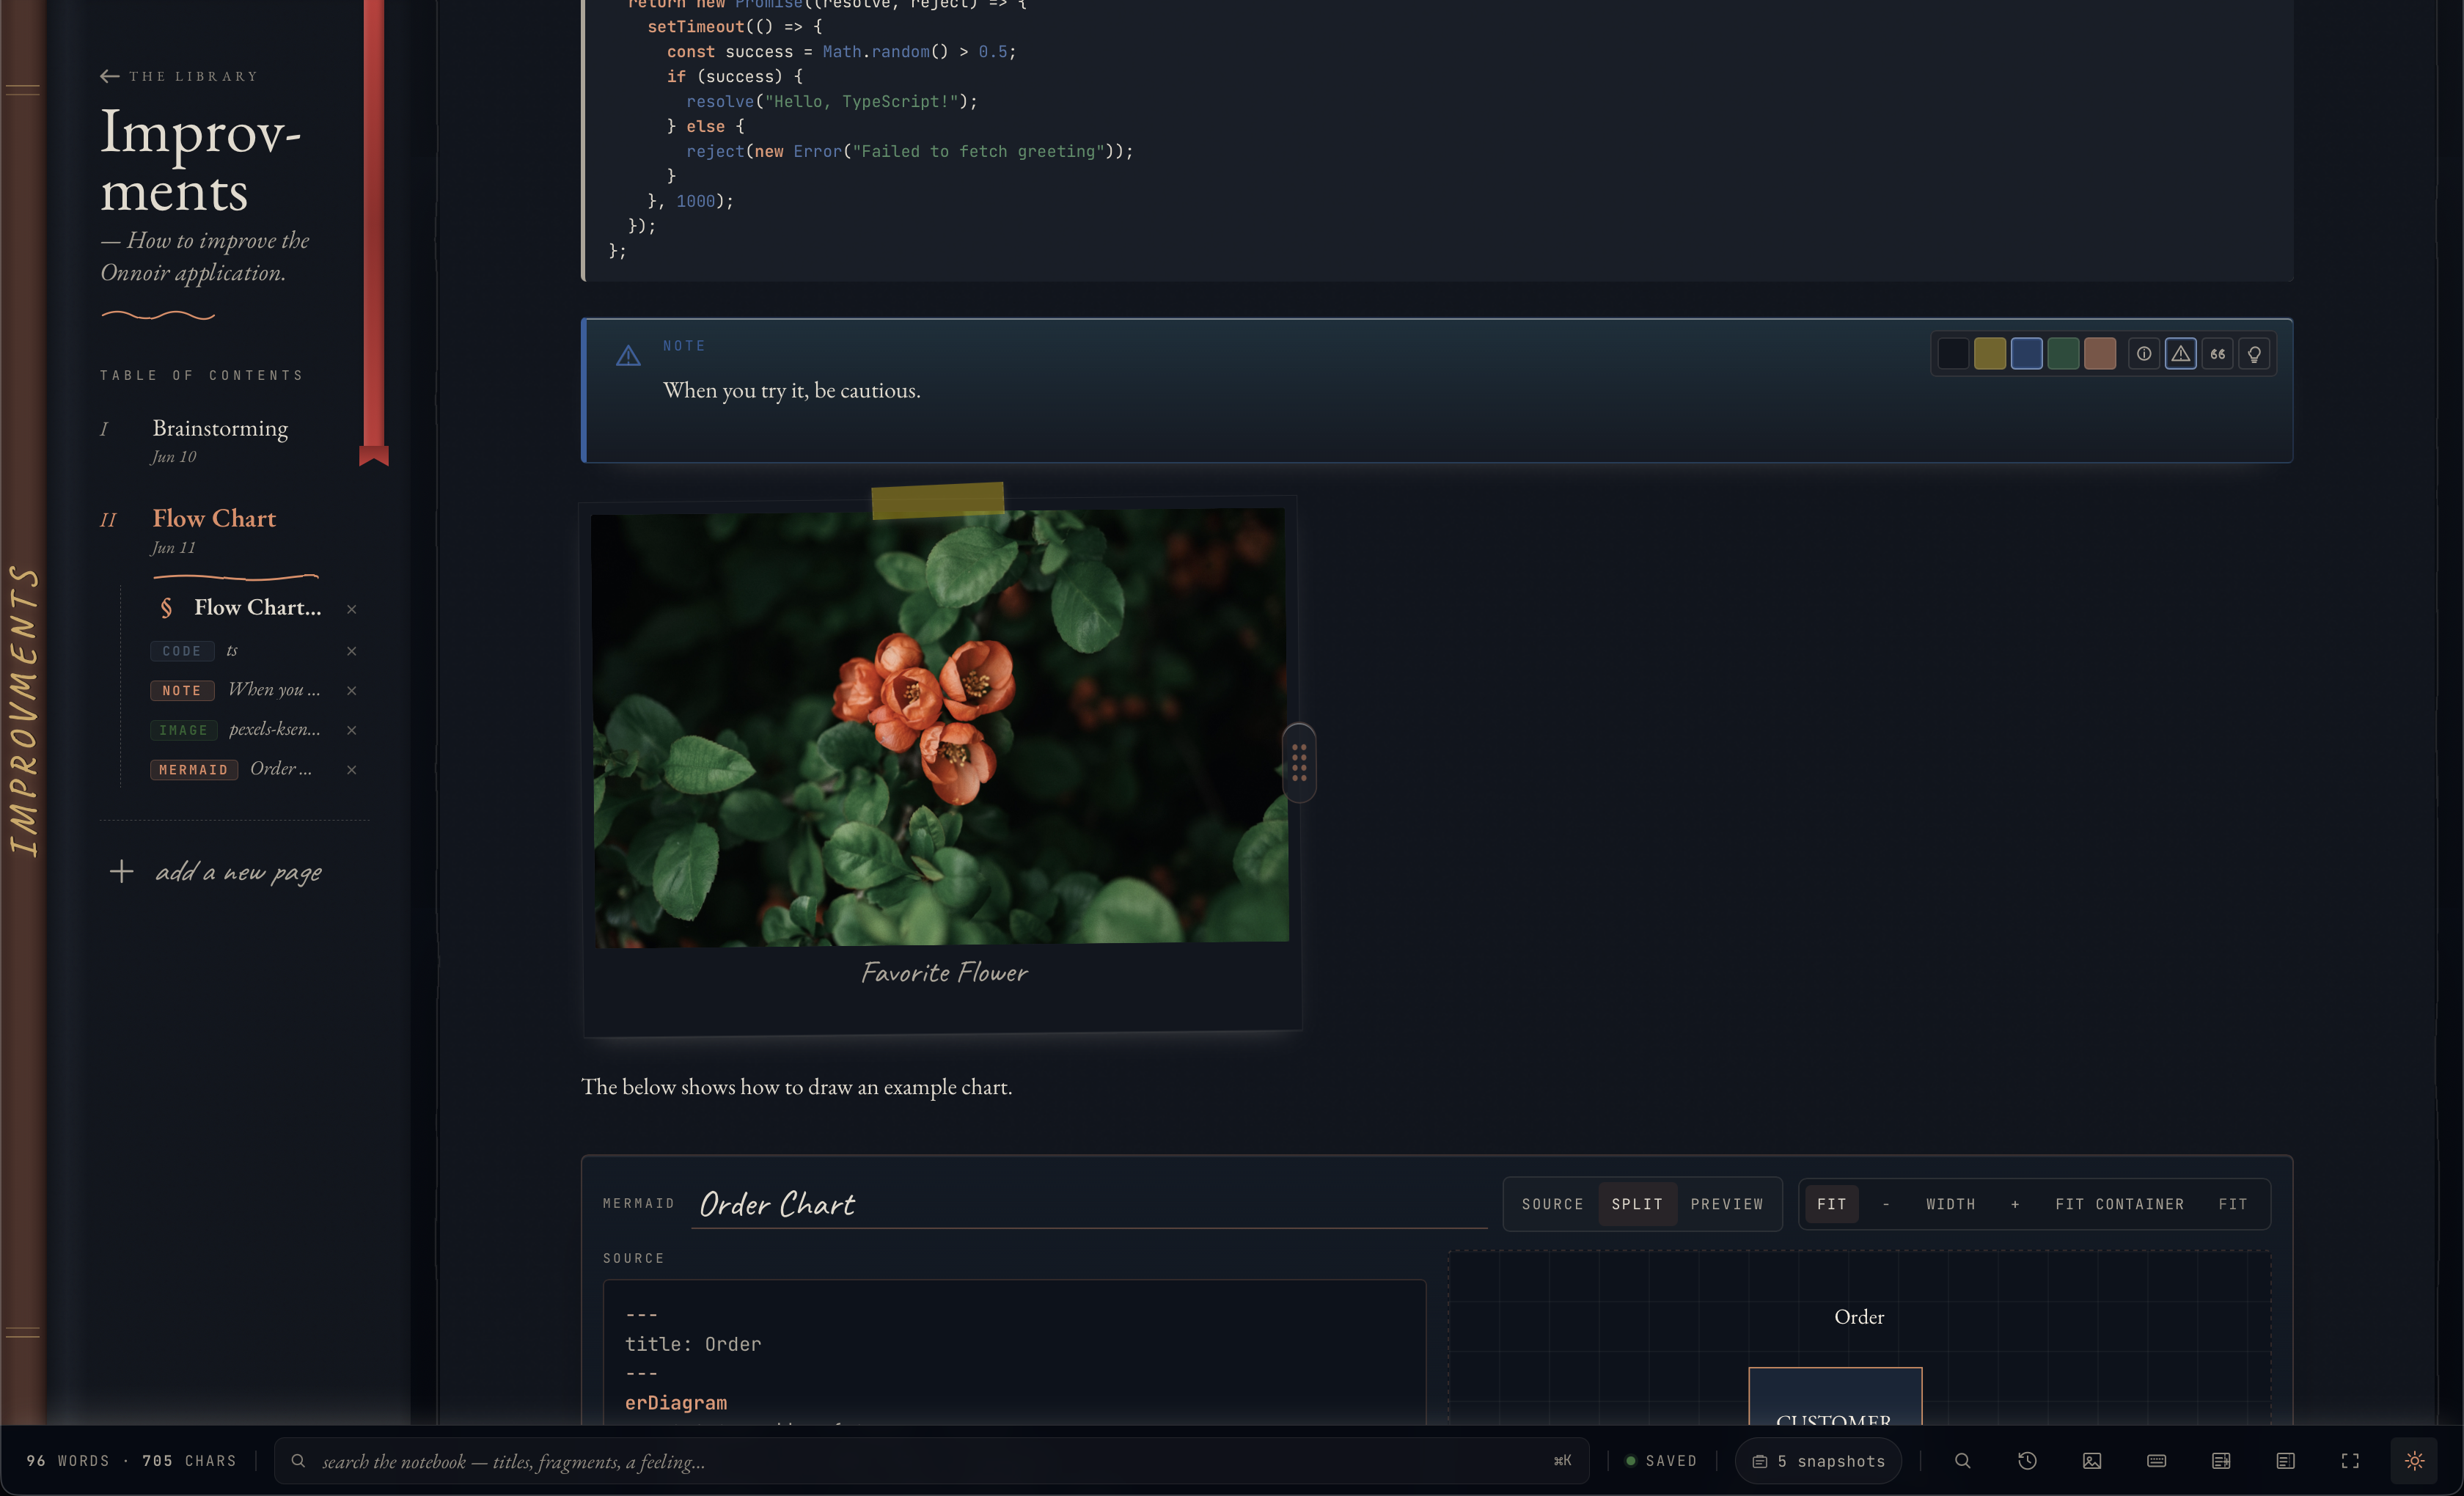Image resolution: width=2464 pixels, height=1496 pixels.
Task: Remove the IMAGE entry from contents
Action: click(351, 730)
